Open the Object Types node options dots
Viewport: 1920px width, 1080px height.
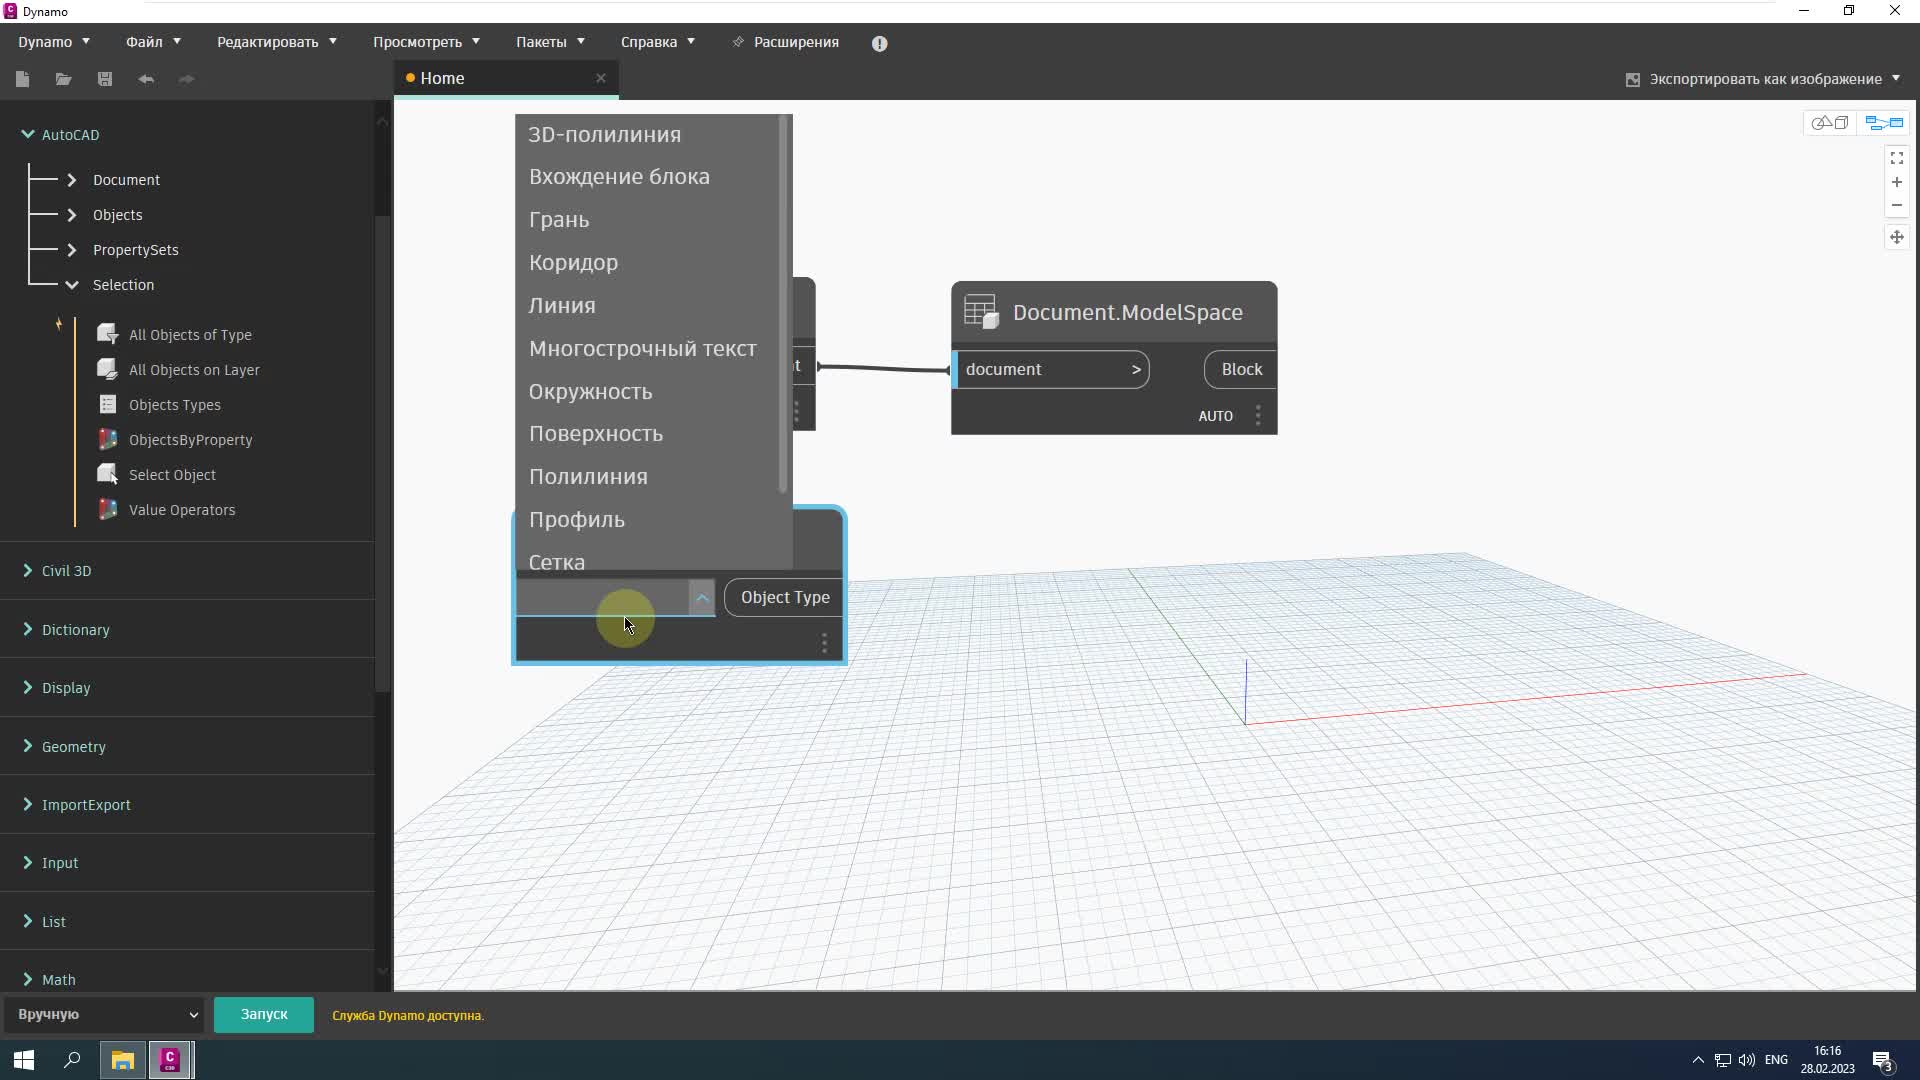824,643
